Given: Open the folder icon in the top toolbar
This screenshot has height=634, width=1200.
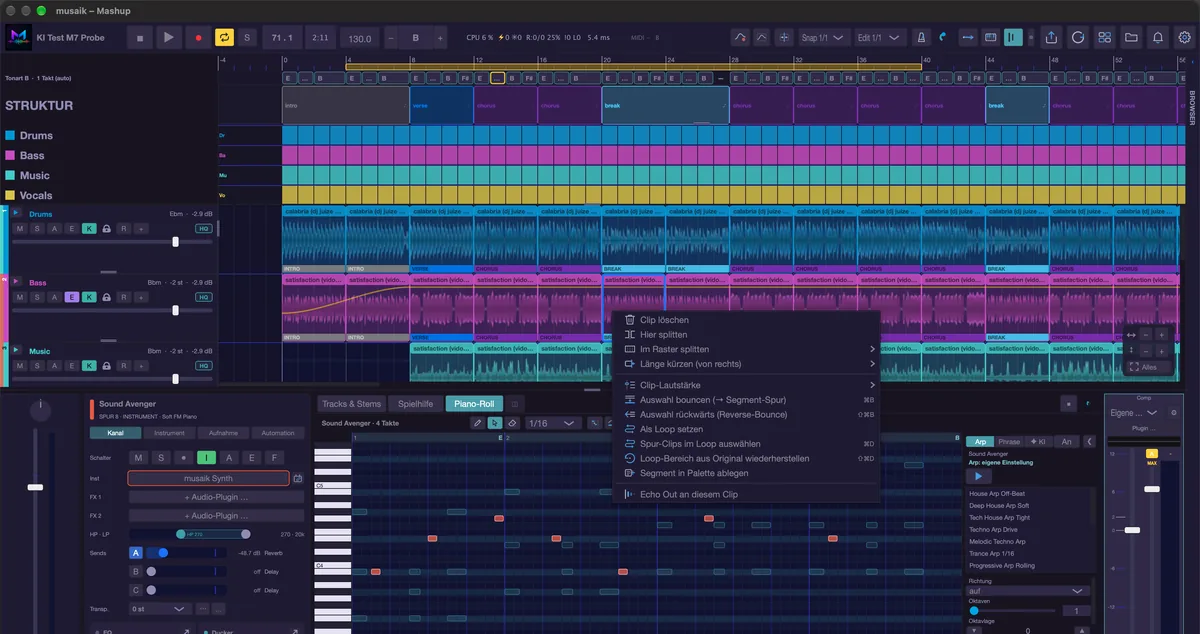Looking at the screenshot, I should (x=1131, y=38).
